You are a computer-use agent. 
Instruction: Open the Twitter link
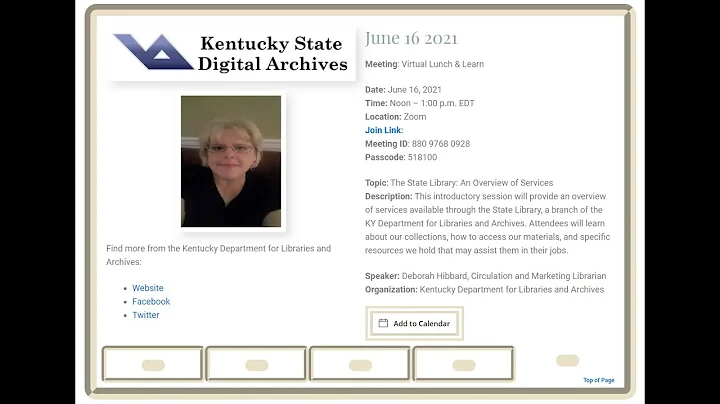(146, 315)
